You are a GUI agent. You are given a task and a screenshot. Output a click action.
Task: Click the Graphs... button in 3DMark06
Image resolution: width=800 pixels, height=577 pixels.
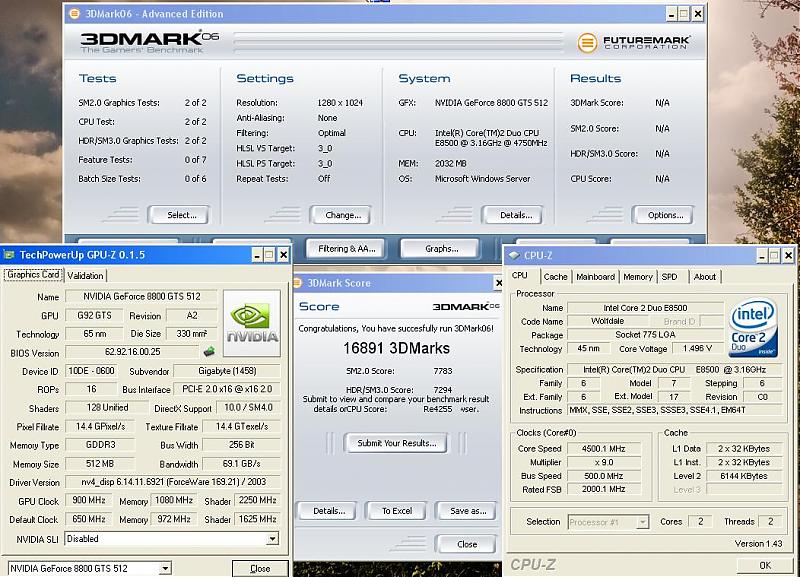(440, 248)
